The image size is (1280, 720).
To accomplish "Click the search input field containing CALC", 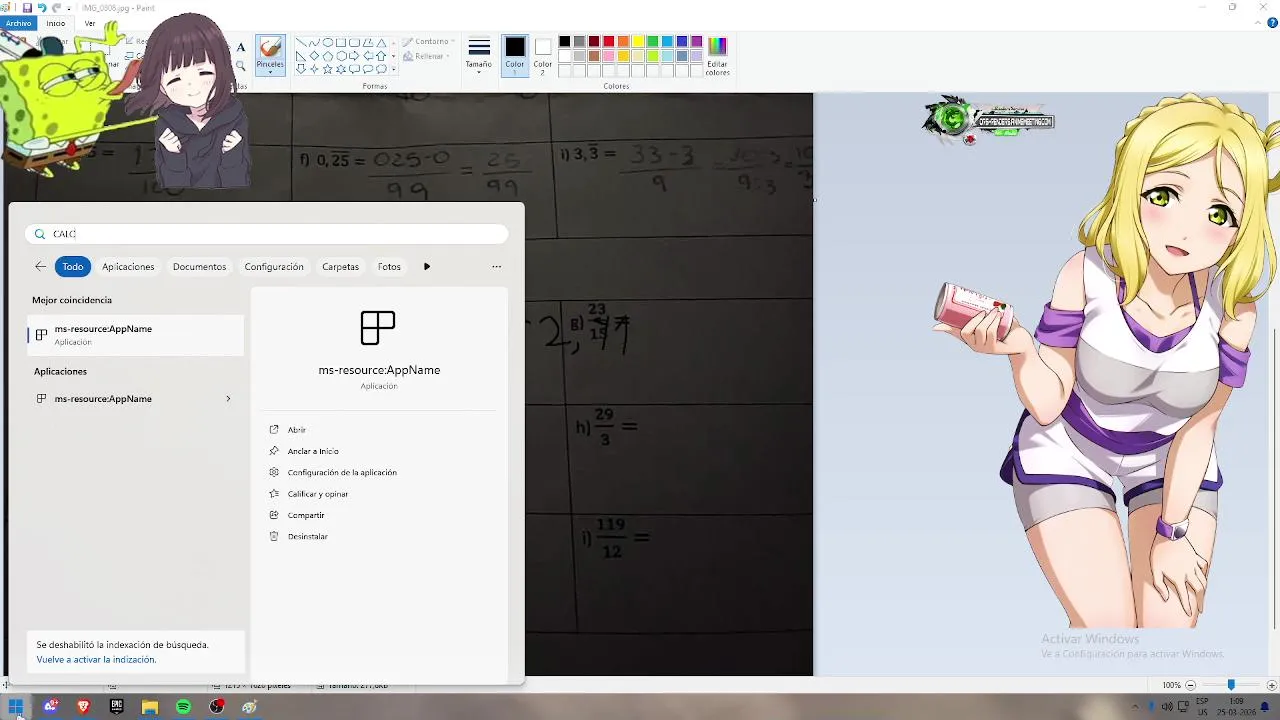I will tap(267, 234).
